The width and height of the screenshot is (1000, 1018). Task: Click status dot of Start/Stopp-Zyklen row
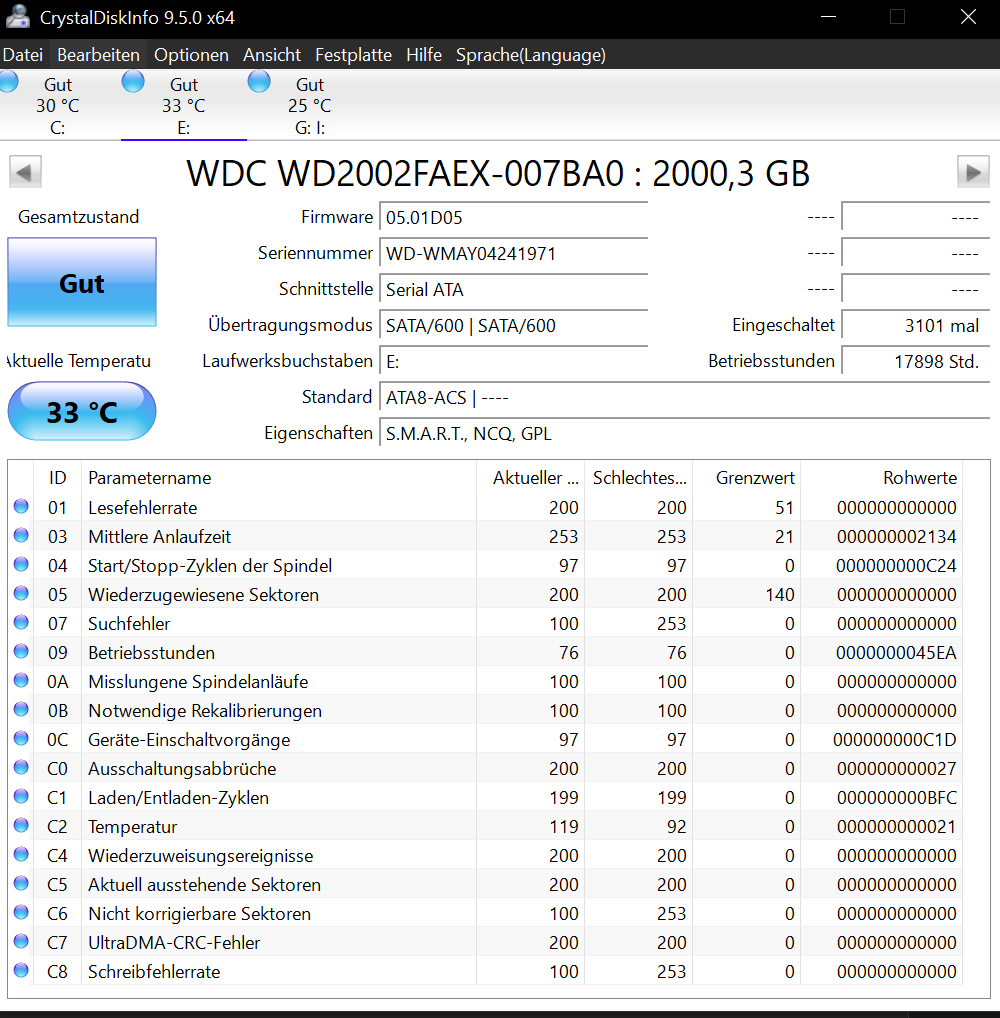(21, 564)
